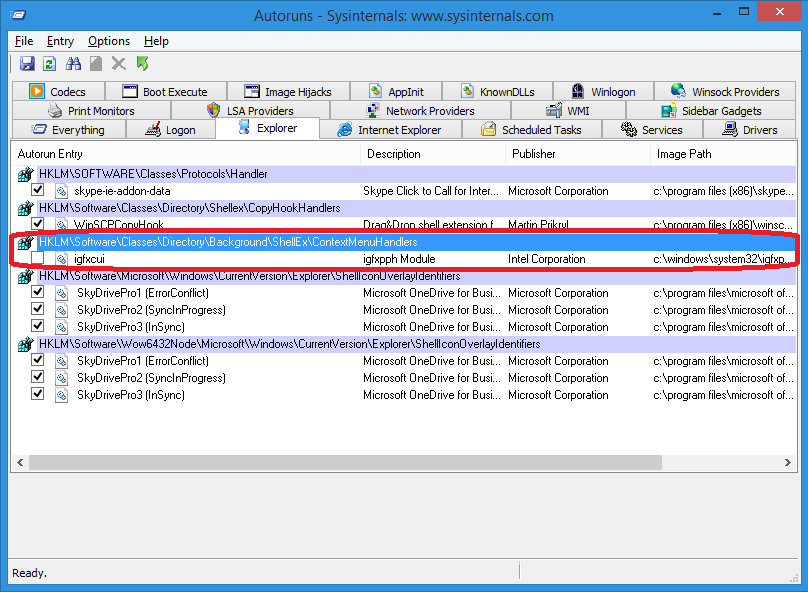
Task: Sort by the Autorun Entry column header
Action: (186, 154)
